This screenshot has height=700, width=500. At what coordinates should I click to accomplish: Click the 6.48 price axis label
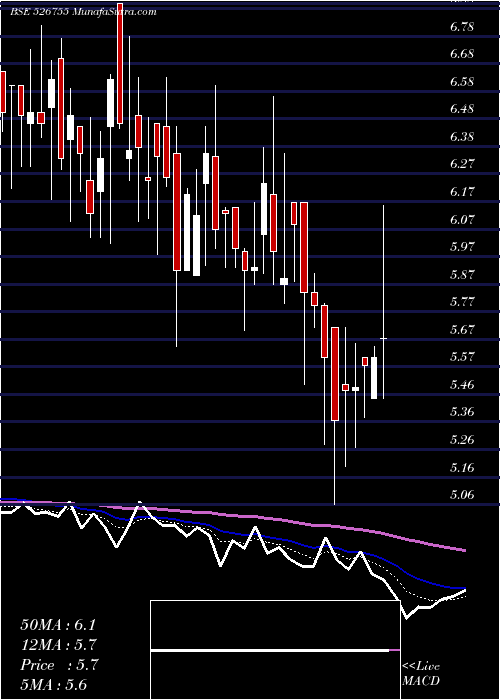462,109
